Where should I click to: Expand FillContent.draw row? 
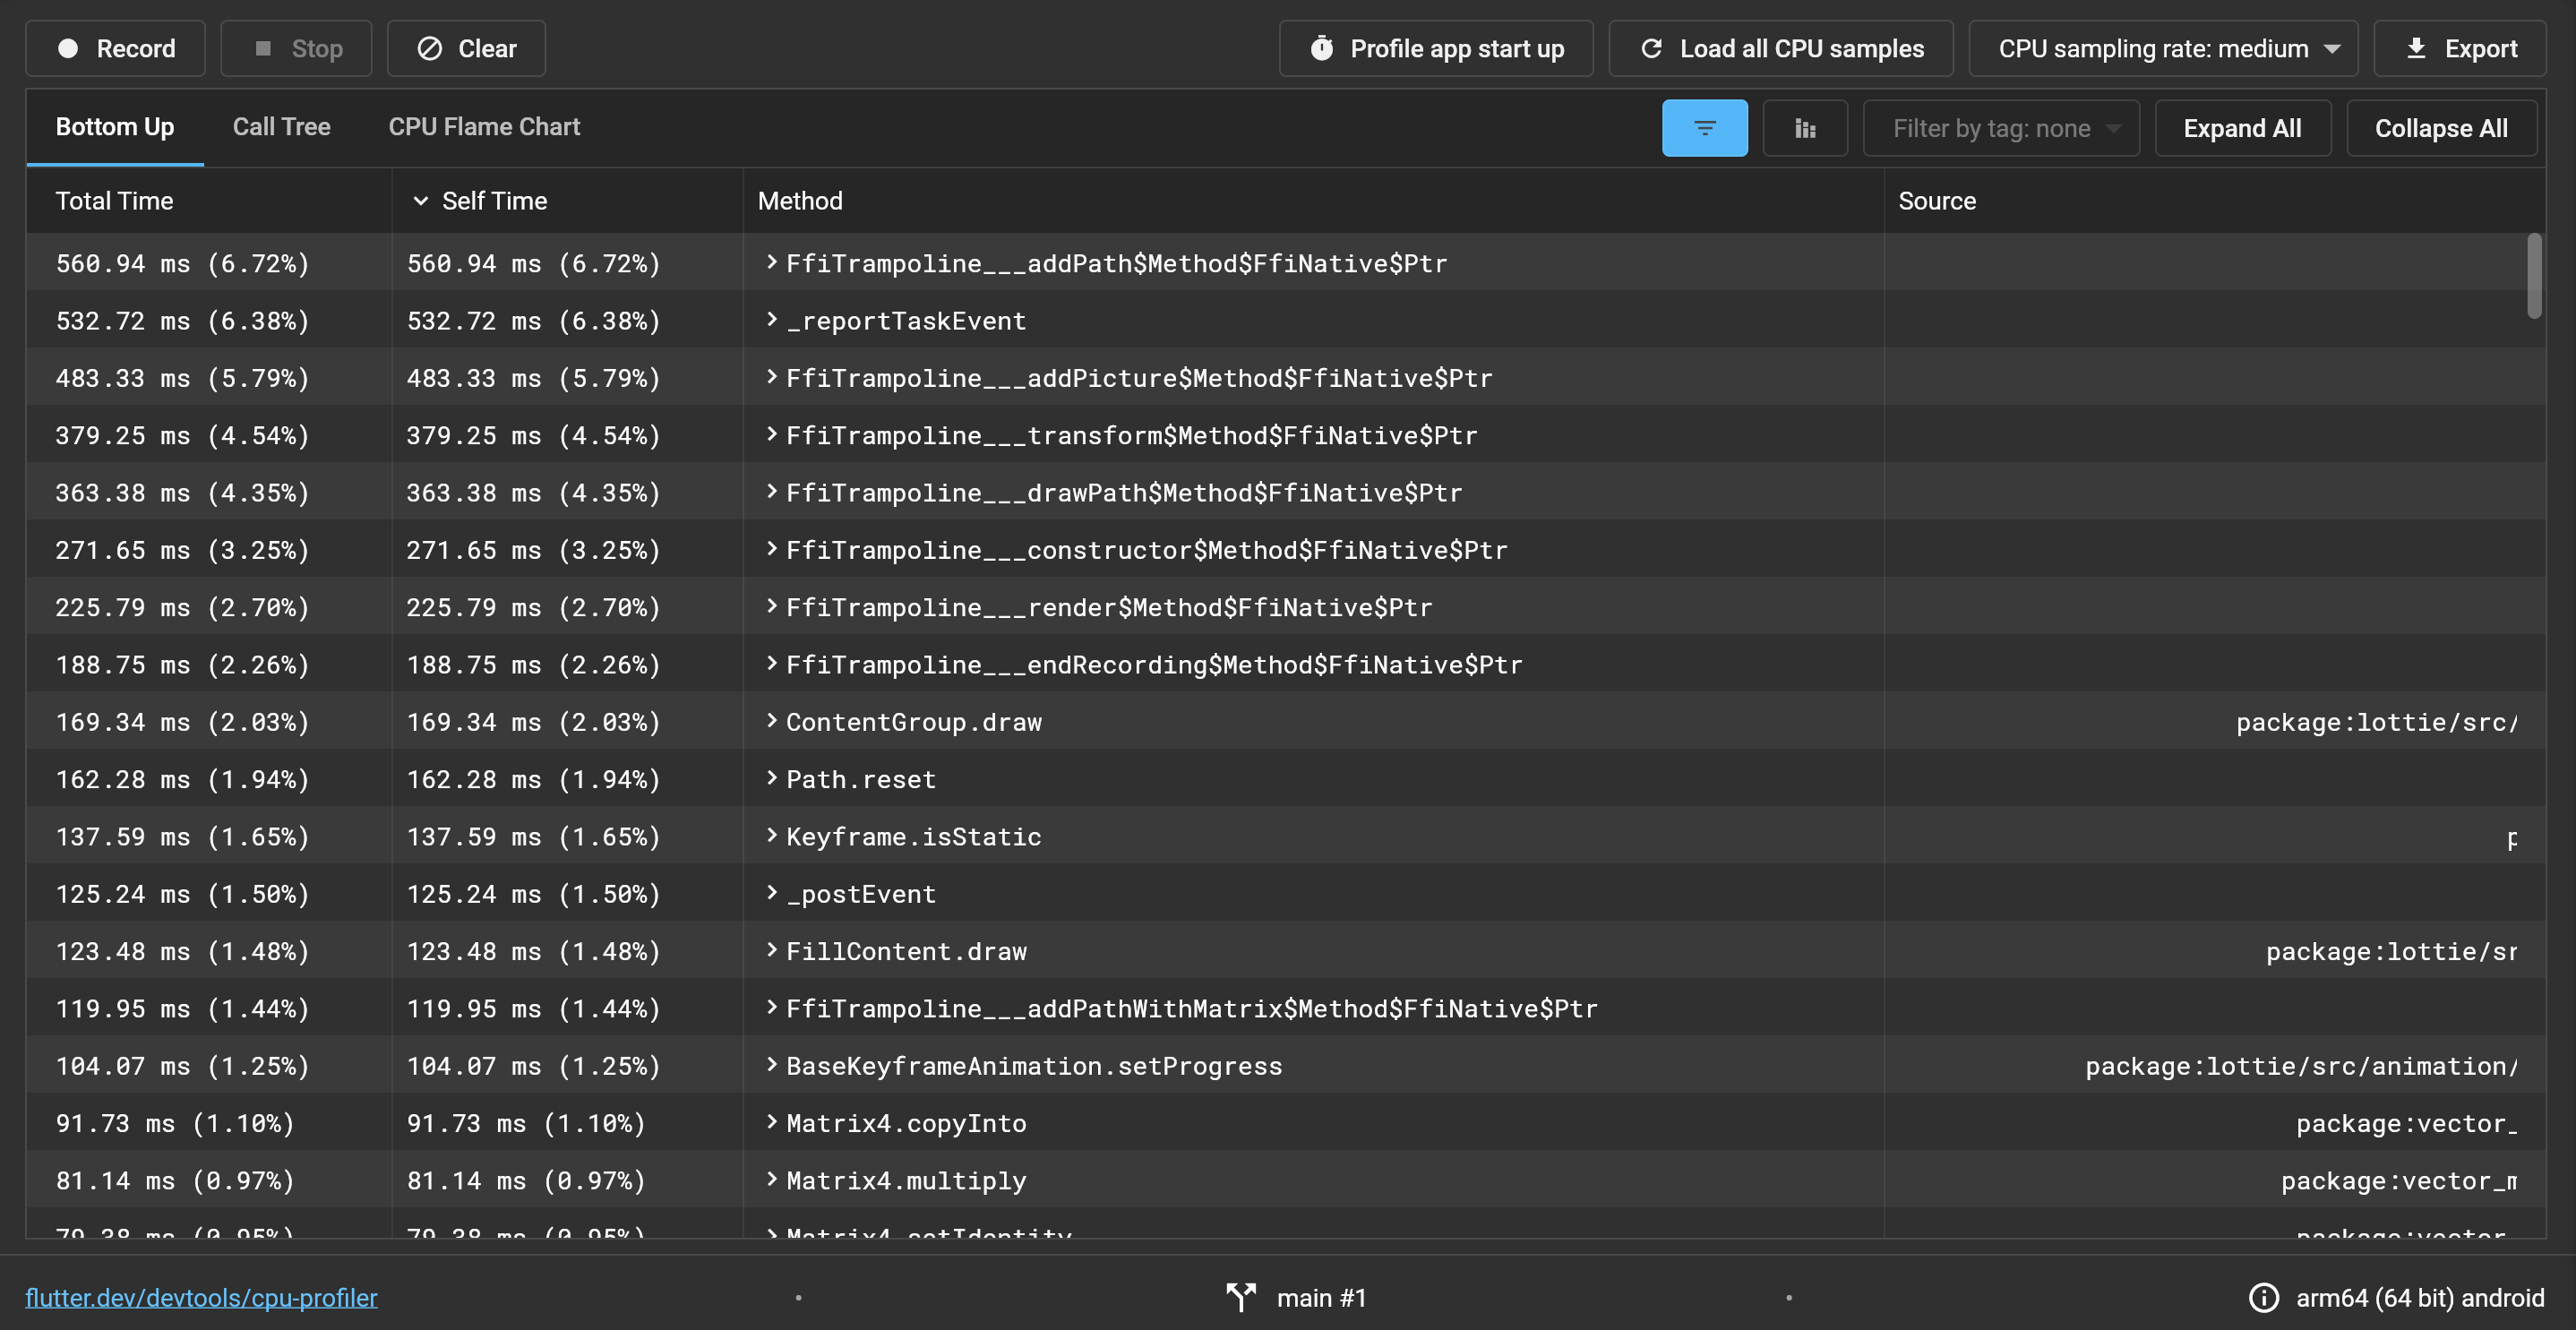pyautogui.click(x=772, y=950)
